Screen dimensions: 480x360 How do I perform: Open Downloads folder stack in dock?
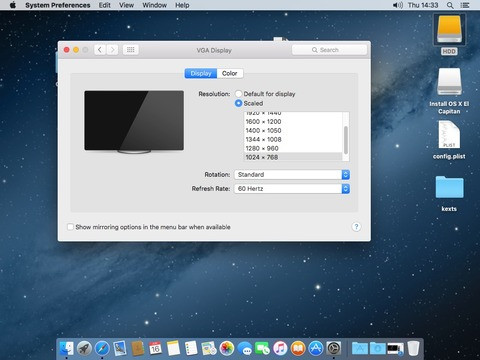pos(378,349)
